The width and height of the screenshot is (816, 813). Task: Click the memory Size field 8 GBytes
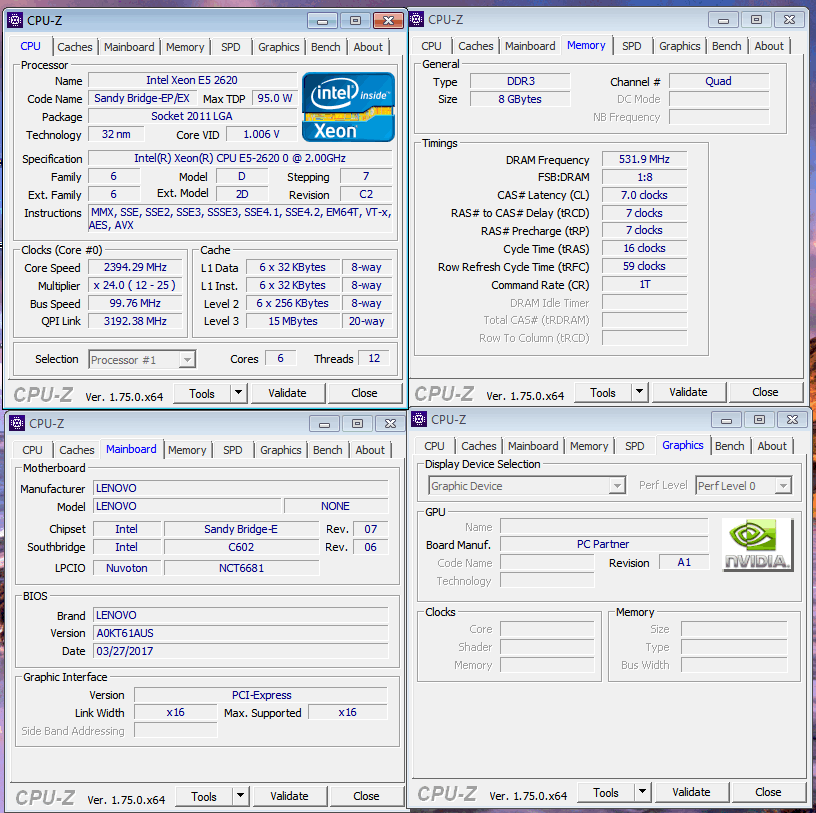(x=520, y=99)
